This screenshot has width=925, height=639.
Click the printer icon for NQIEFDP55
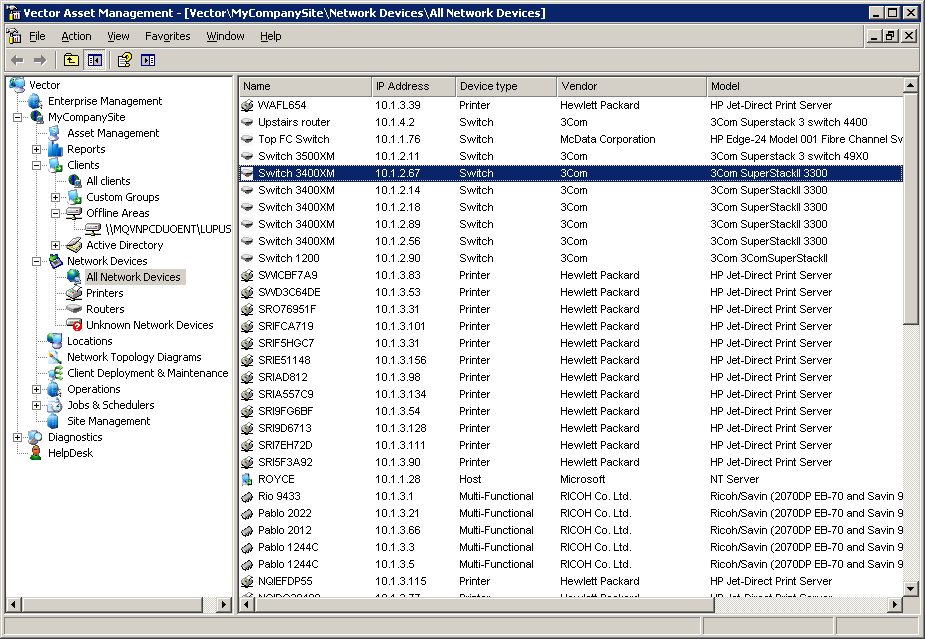click(247, 582)
